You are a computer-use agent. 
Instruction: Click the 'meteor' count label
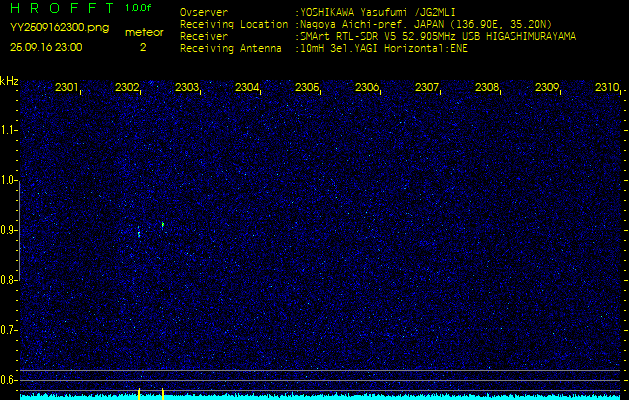pos(144,33)
